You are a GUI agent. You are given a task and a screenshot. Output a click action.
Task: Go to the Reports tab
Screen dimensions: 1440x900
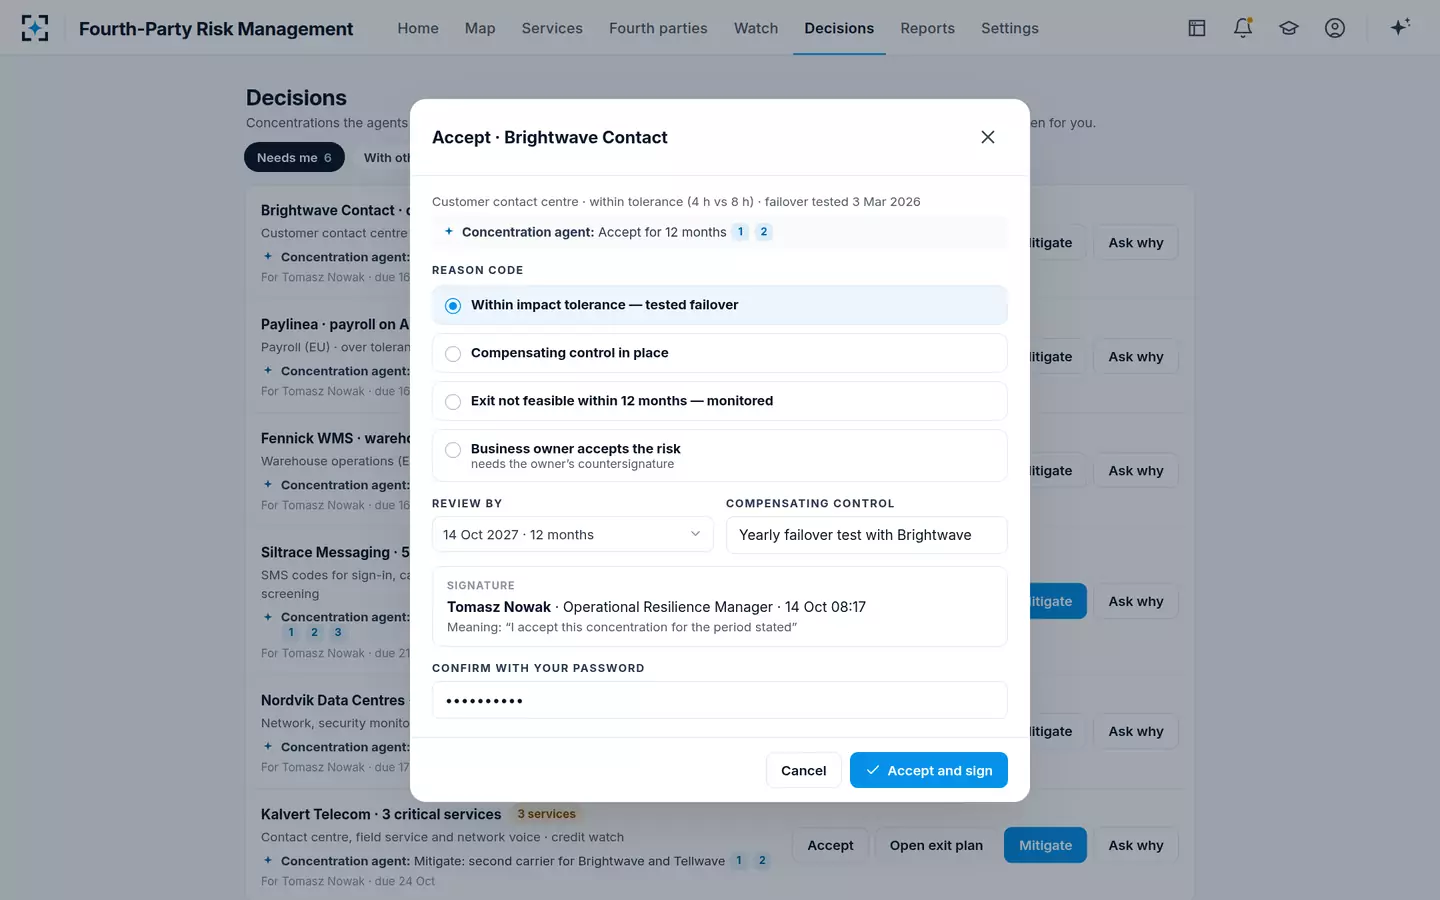click(x=927, y=28)
